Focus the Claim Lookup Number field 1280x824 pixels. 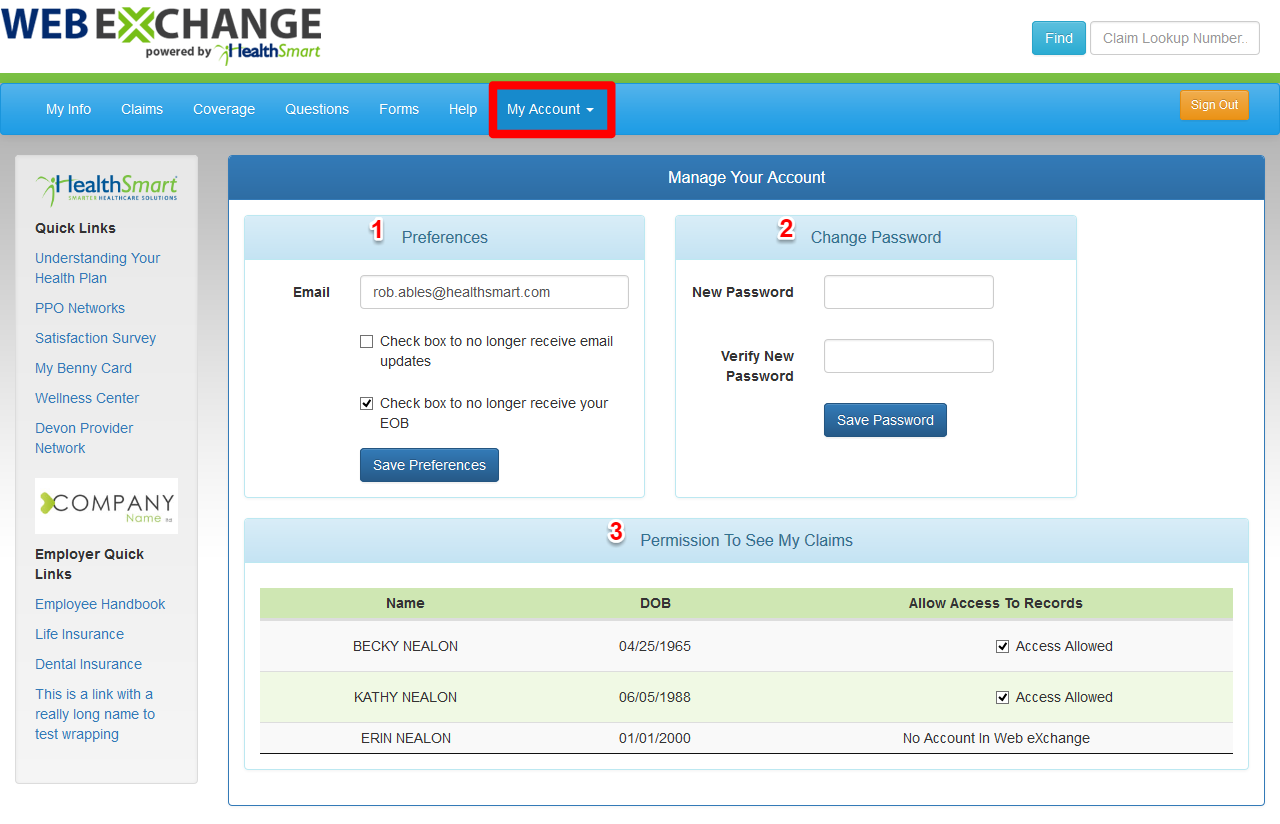[1175, 38]
